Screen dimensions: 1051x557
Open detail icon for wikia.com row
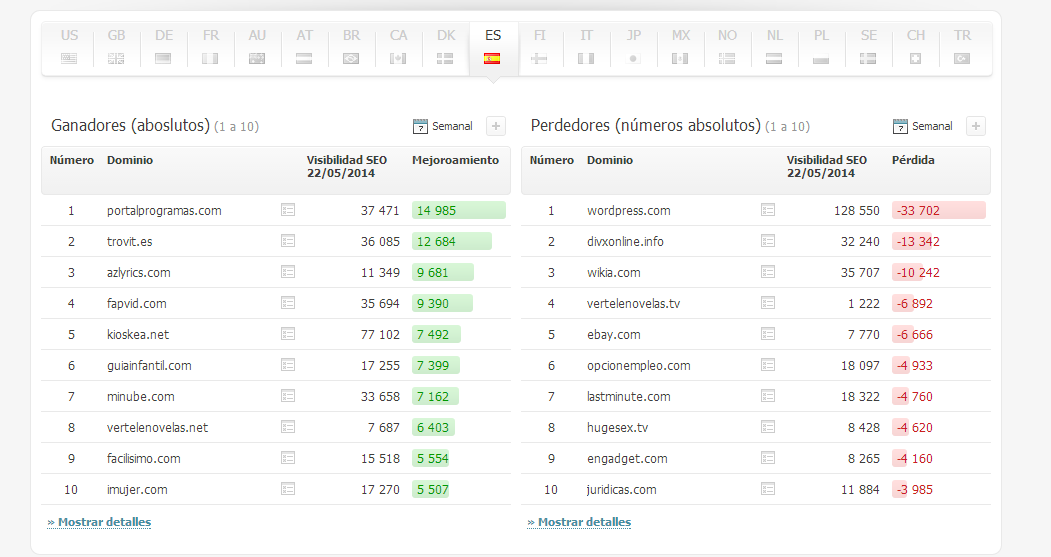pyautogui.click(x=768, y=272)
